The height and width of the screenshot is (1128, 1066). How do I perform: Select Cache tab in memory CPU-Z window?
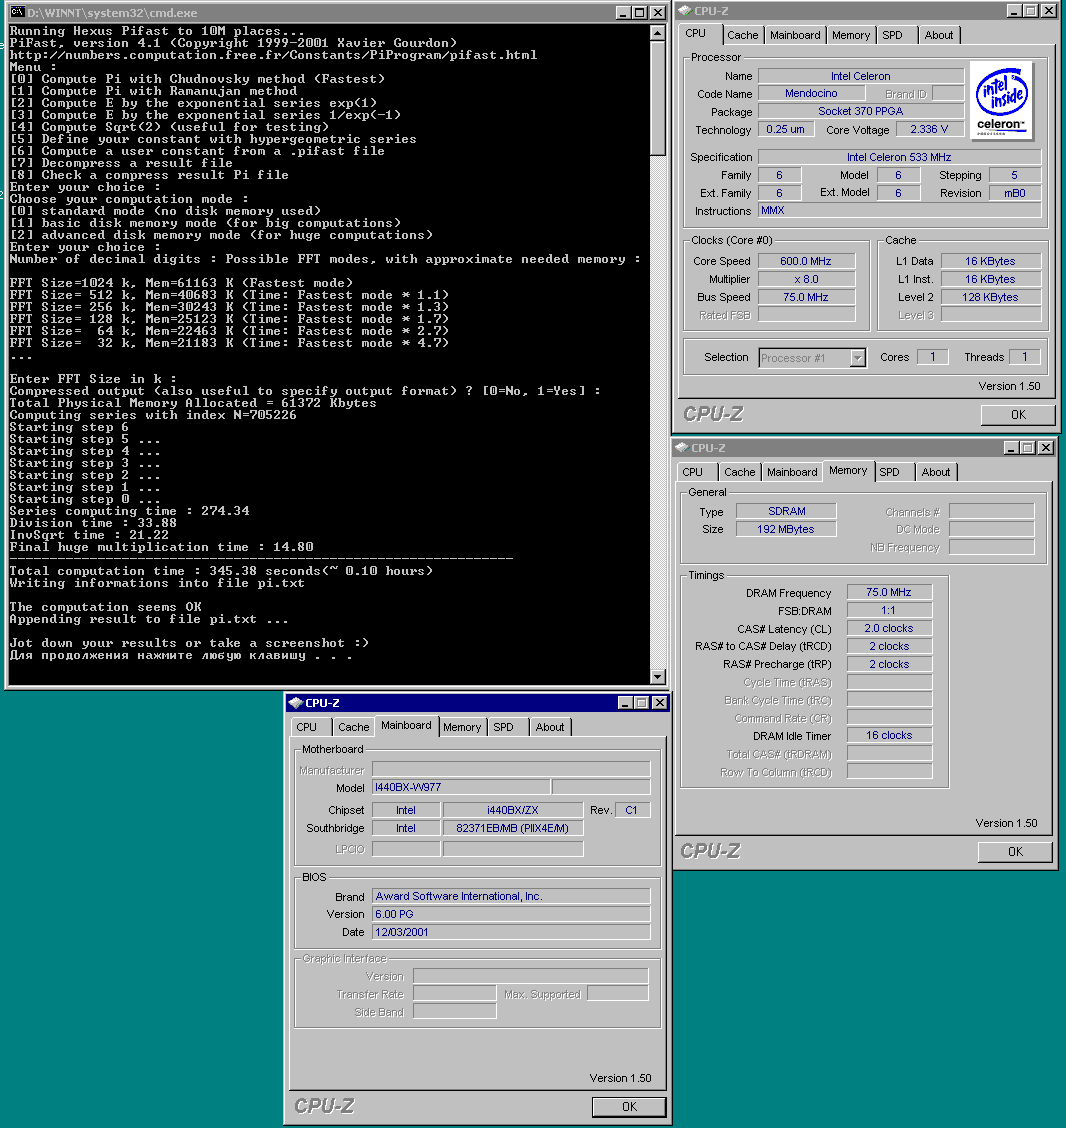pos(739,472)
